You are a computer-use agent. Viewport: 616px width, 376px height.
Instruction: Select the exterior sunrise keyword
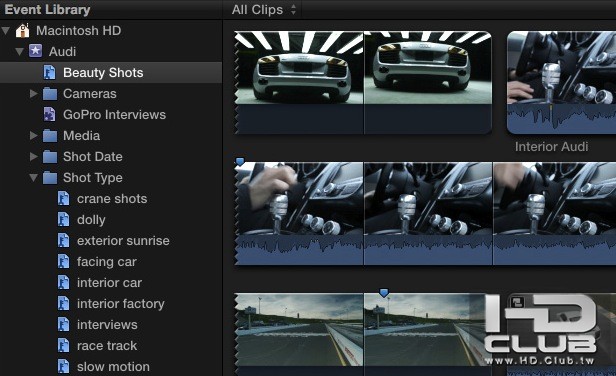pos(123,240)
